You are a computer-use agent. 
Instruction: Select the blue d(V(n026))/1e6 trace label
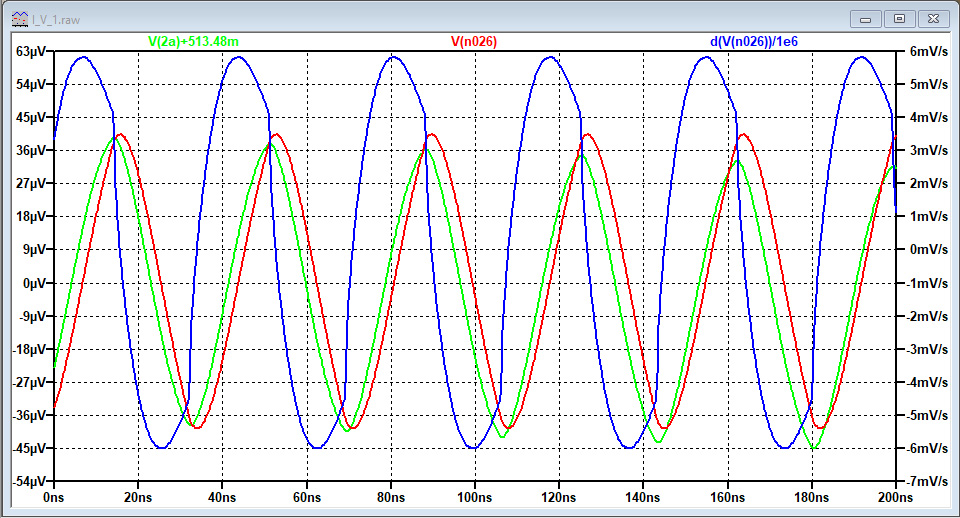[754, 42]
